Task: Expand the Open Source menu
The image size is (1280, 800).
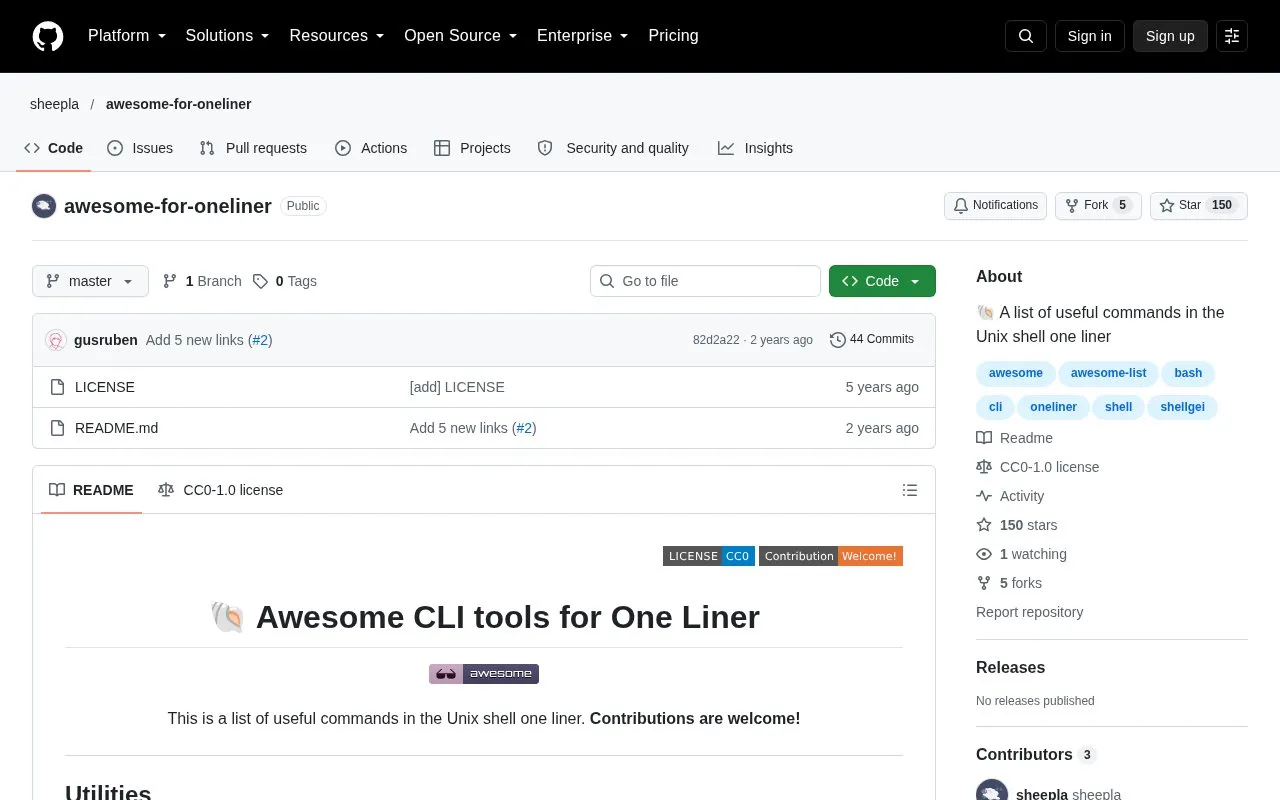Action: 460,36
